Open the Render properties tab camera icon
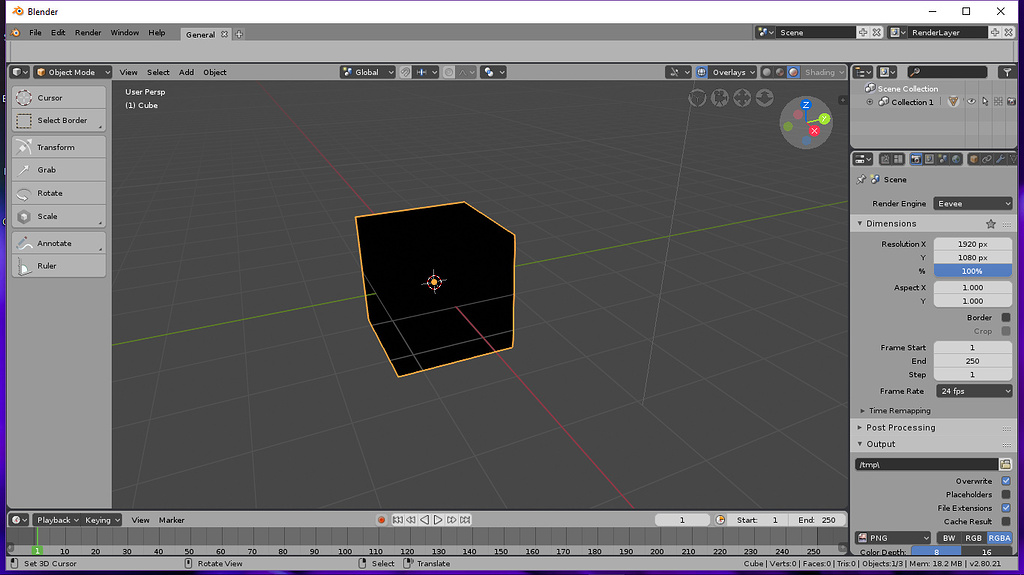Image resolution: width=1024 pixels, height=575 pixels. pyautogui.click(x=916, y=159)
